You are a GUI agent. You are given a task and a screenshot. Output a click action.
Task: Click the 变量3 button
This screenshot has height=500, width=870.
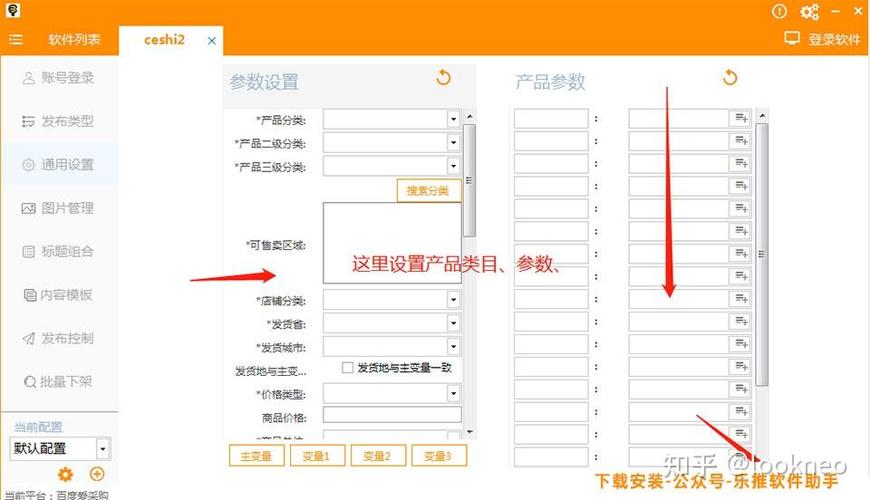pos(438,456)
